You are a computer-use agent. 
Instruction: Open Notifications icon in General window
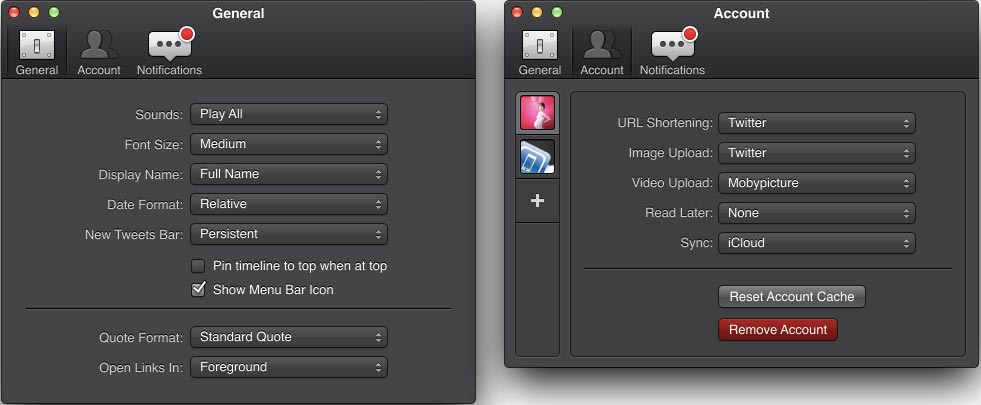170,44
